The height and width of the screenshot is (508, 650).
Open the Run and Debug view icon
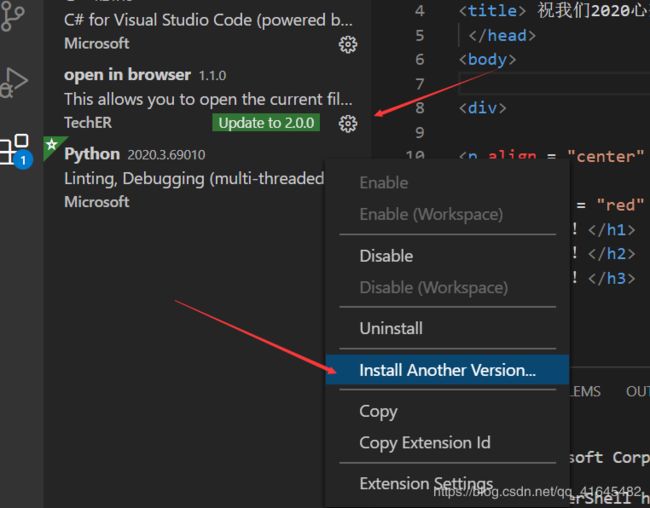click(14, 83)
